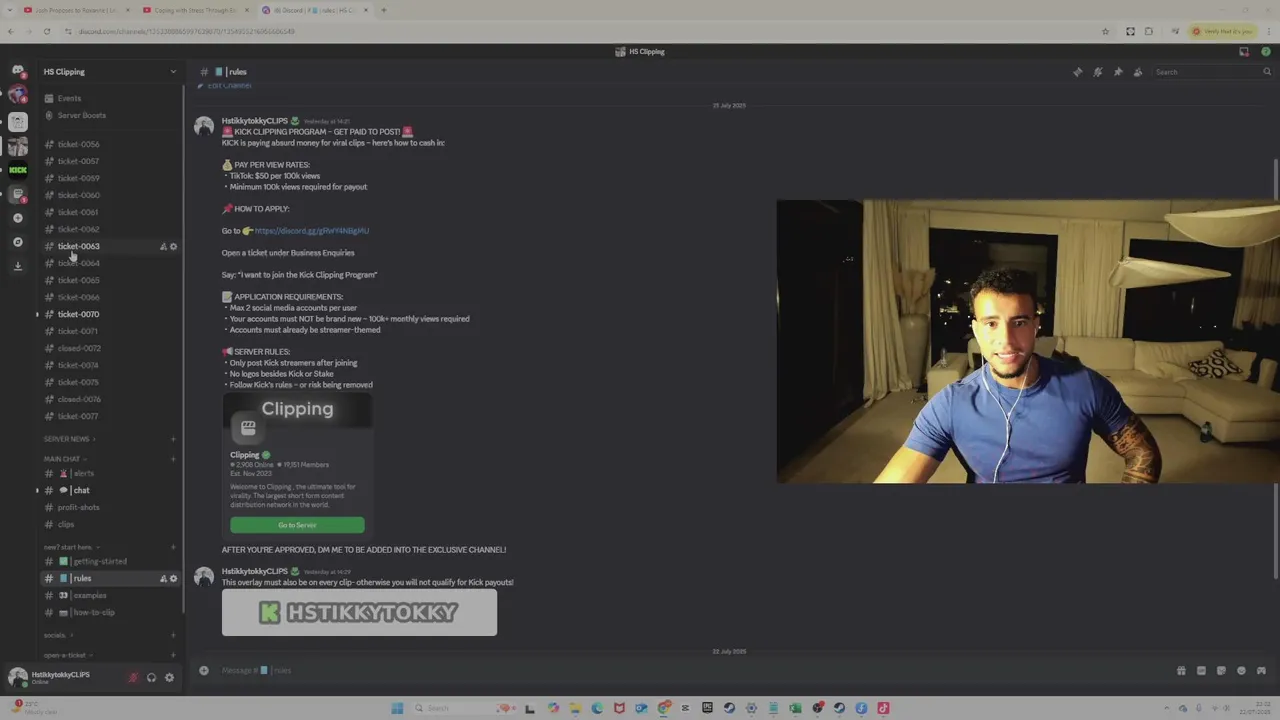Open Epic Games icon on taskbar
Viewport: 1280px width, 720px height.
pos(707,708)
